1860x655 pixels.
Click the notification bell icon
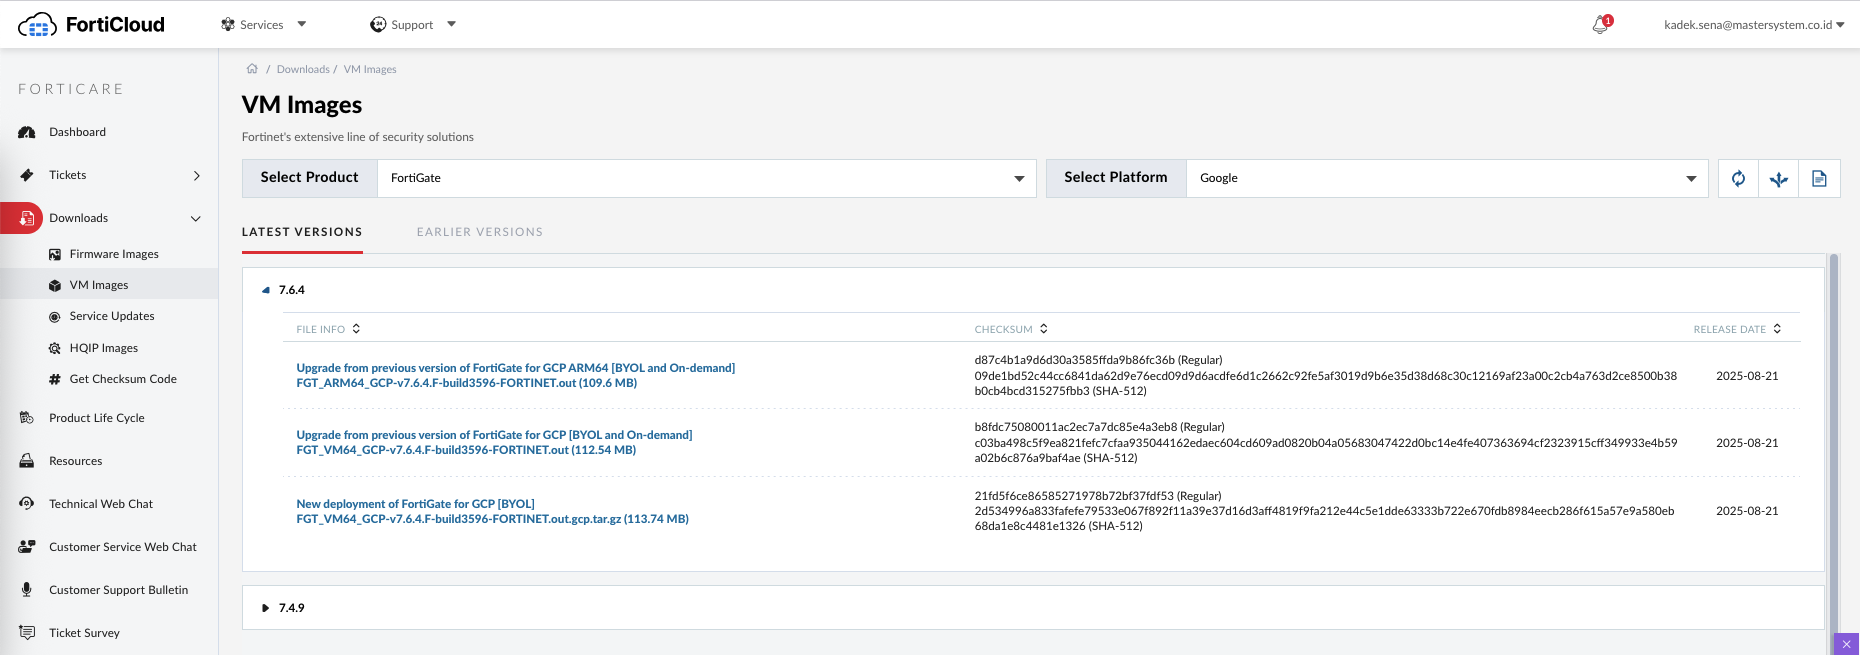click(1600, 25)
